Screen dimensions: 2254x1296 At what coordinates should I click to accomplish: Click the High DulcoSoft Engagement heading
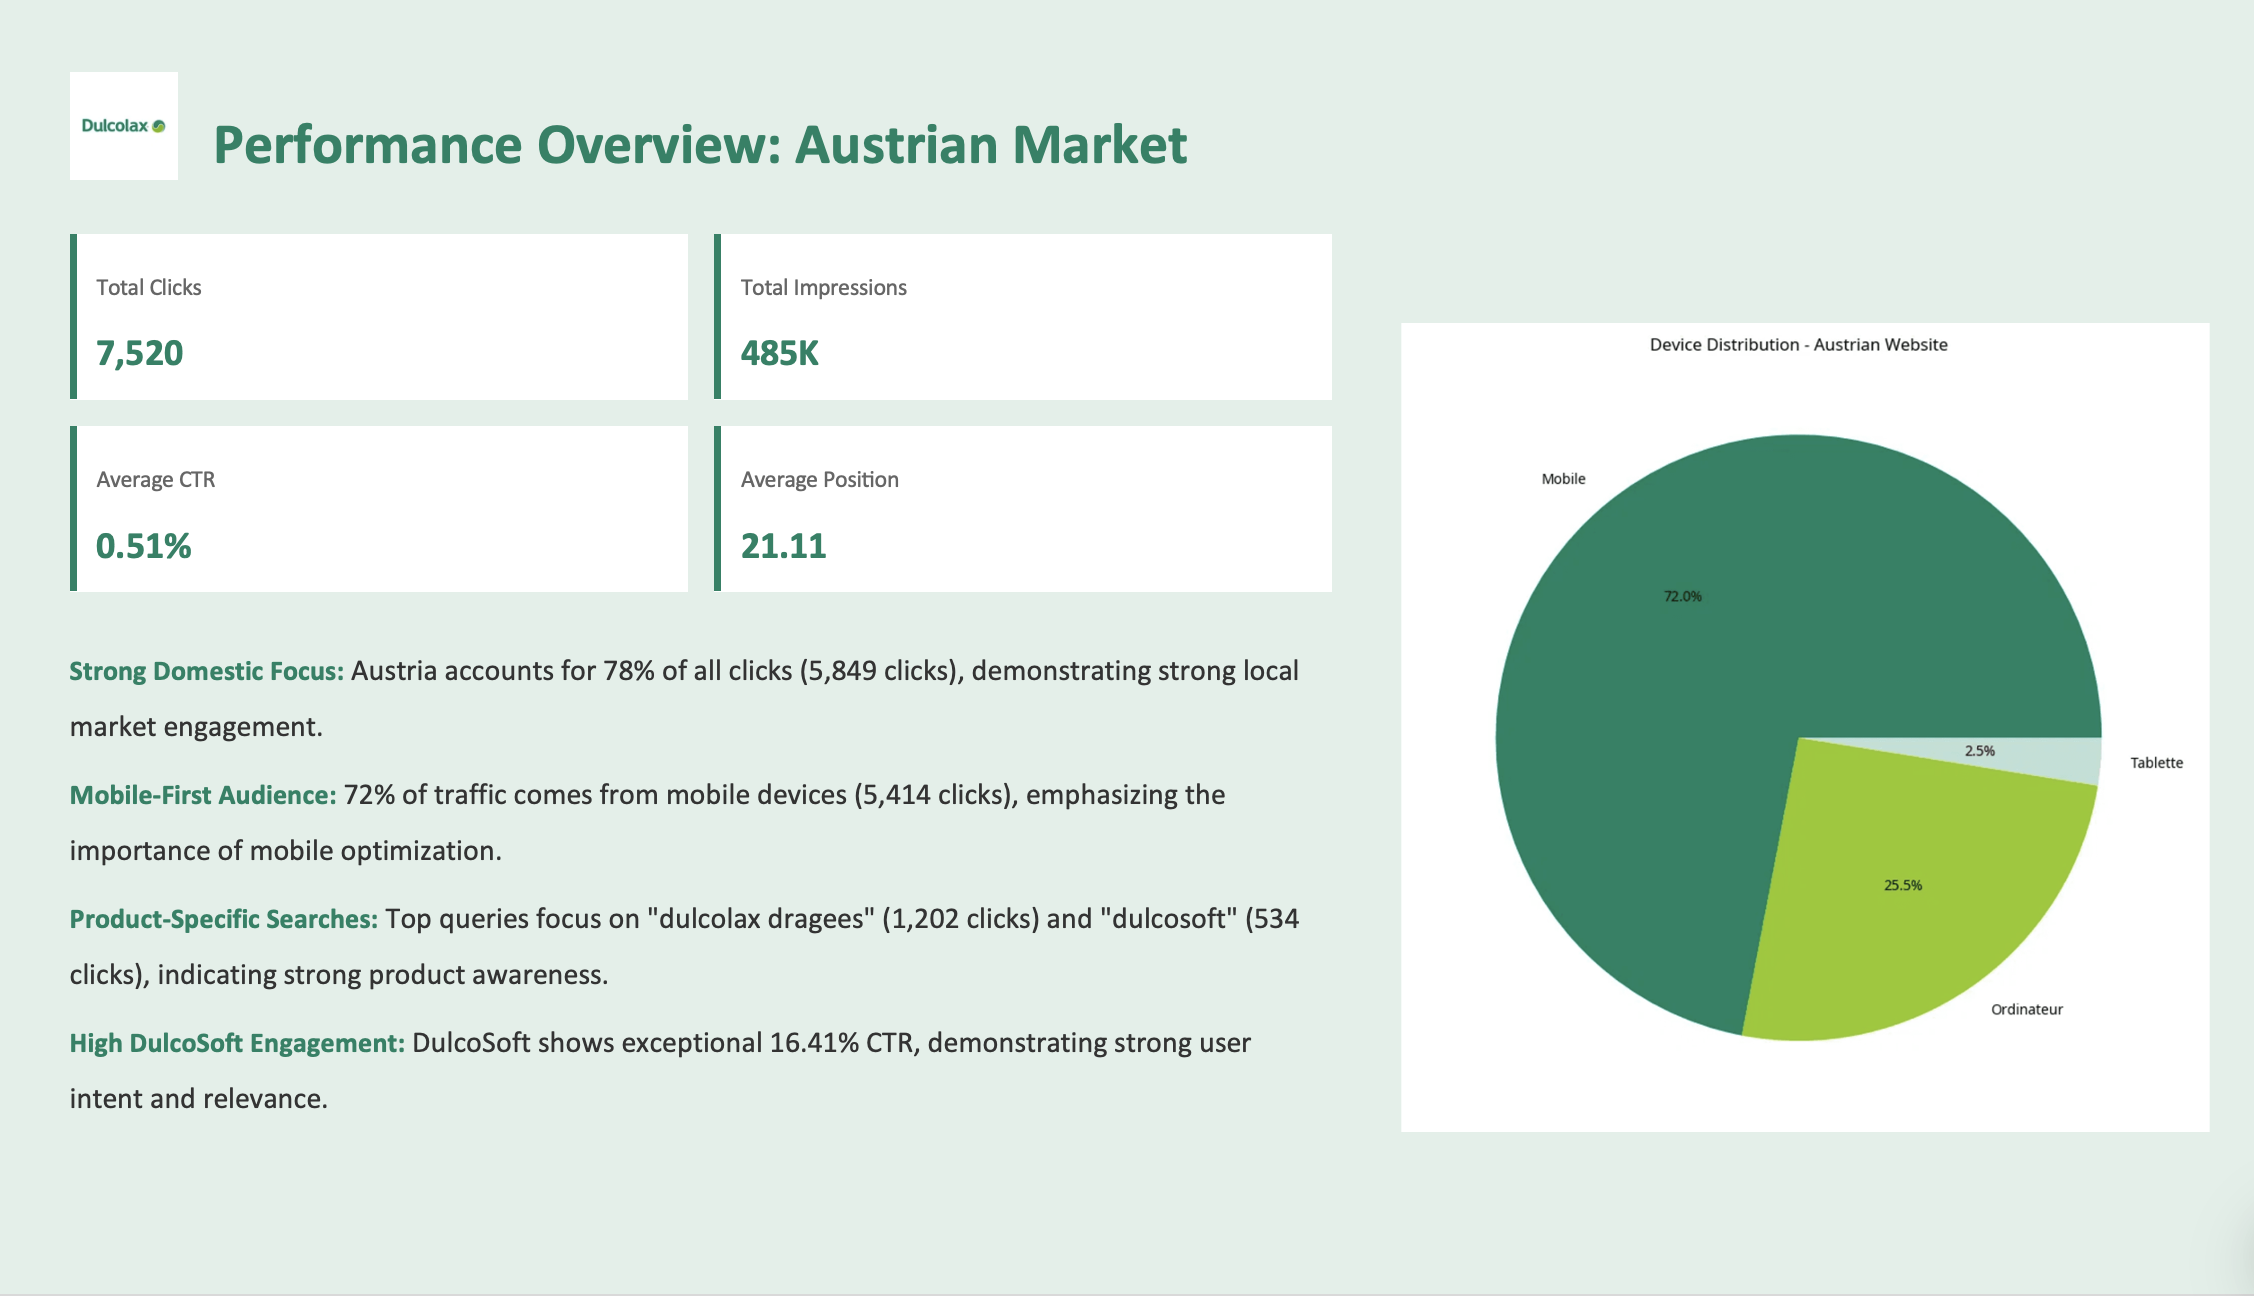[x=237, y=1043]
